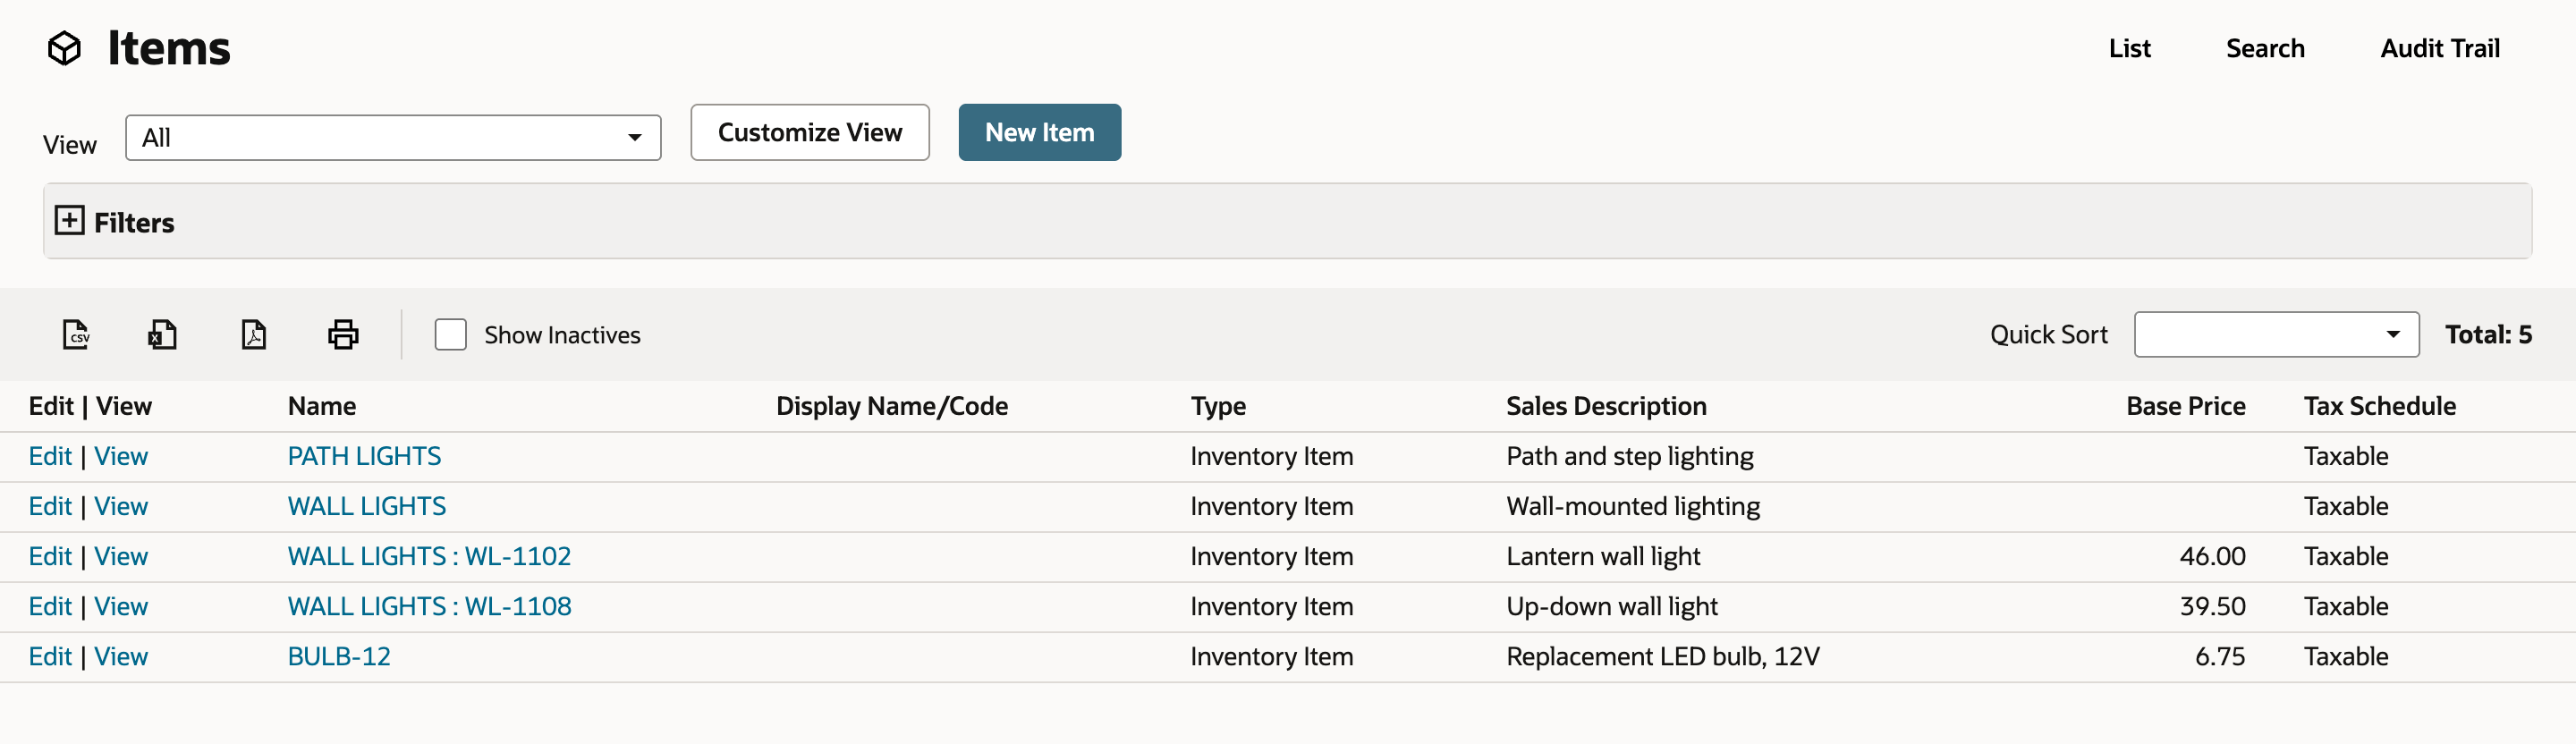Viewport: 2576px width, 744px height.
Task: Enable the Show Inactives checkbox
Action: point(451,334)
